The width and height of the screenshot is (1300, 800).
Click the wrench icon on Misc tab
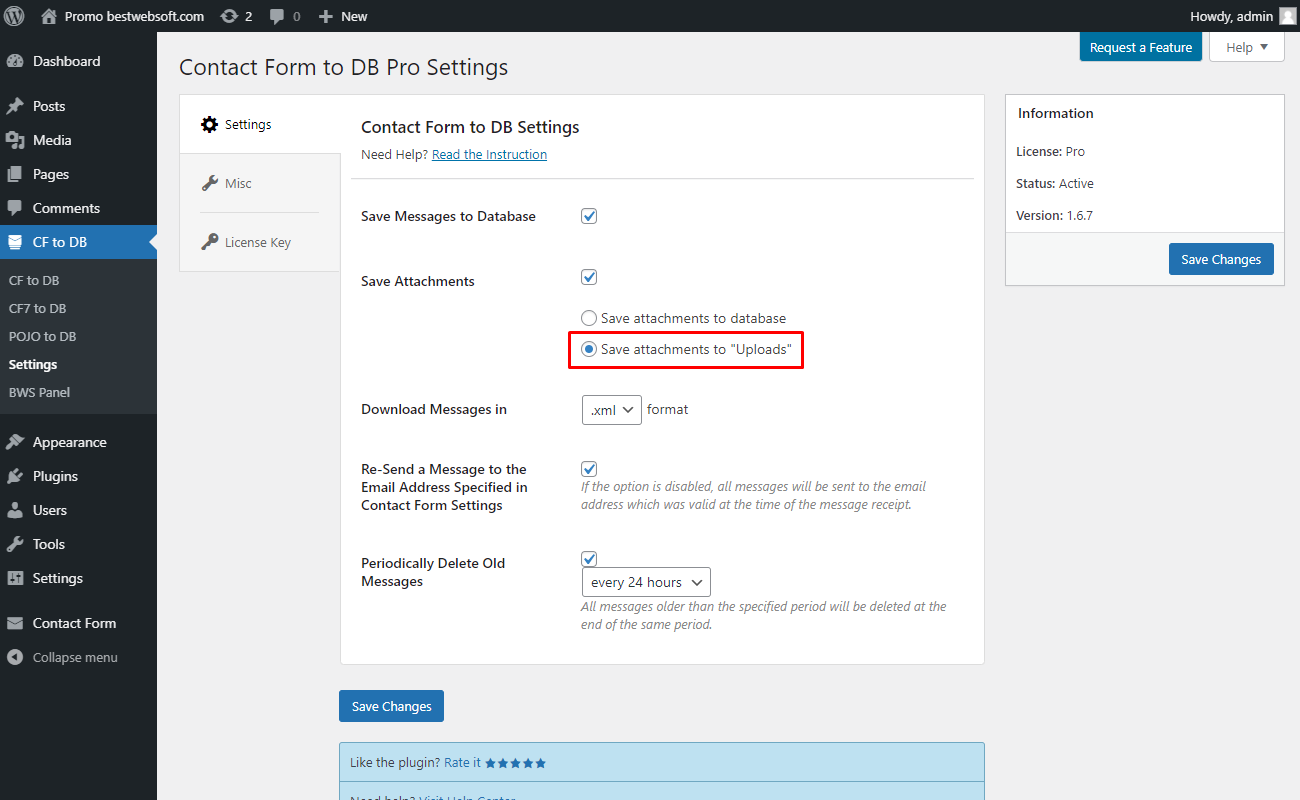point(209,183)
